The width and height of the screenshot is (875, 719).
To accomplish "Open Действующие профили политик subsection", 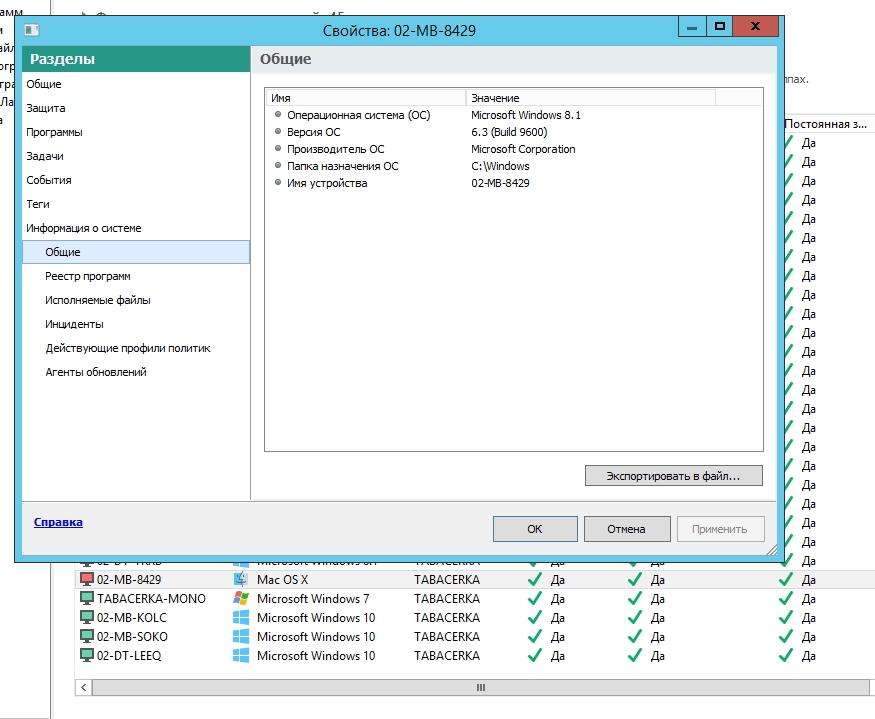I will (136, 348).
